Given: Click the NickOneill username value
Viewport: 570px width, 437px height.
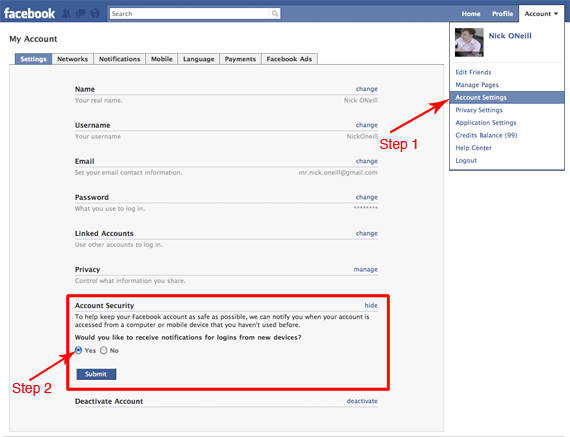Looking at the screenshot, I should point(362,136).
